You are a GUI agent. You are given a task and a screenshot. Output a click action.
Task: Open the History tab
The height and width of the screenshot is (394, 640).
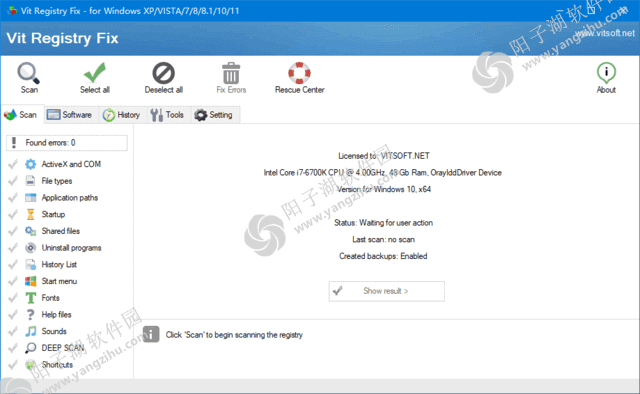tap(121, 115)
